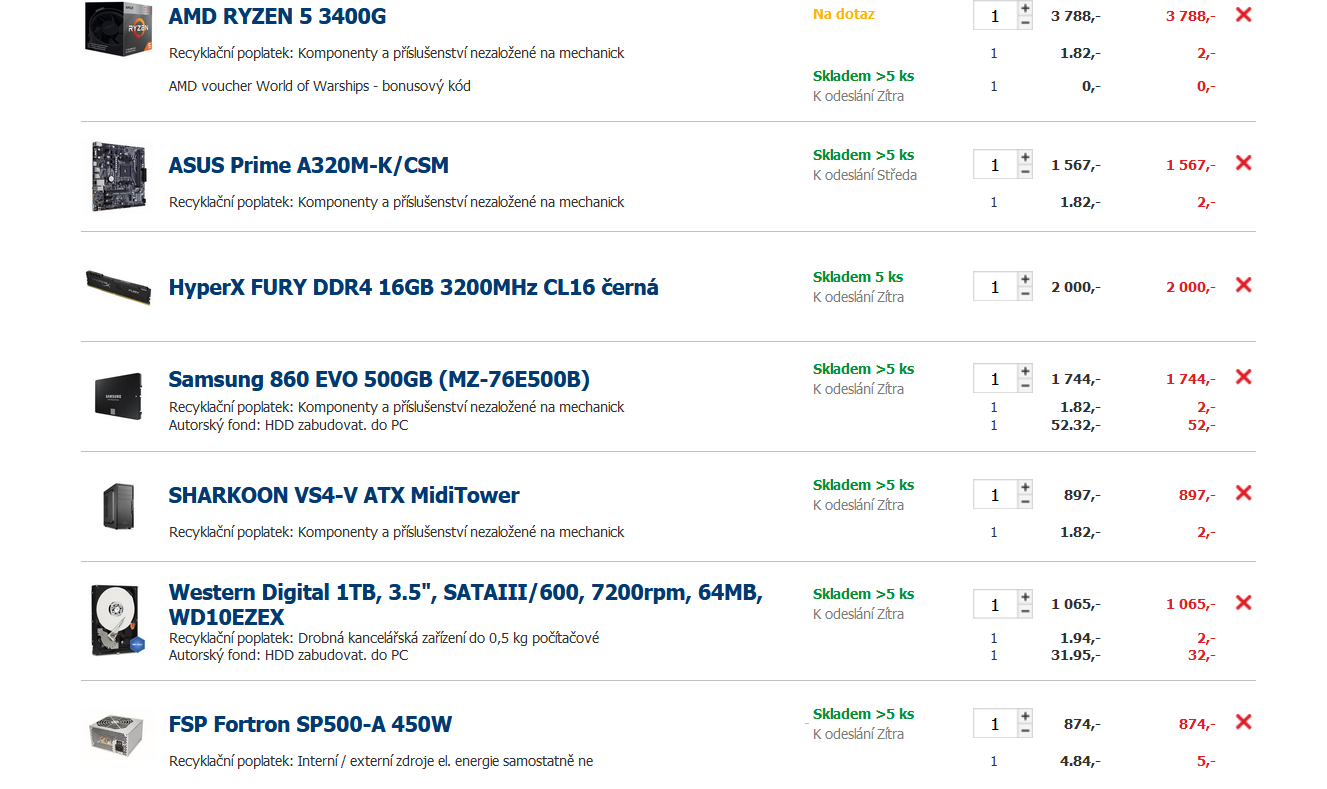Decrease quantity of SHARKOON VS4-V case
This screenshot has width=1327, height=789.
(x=1025, y=502)
